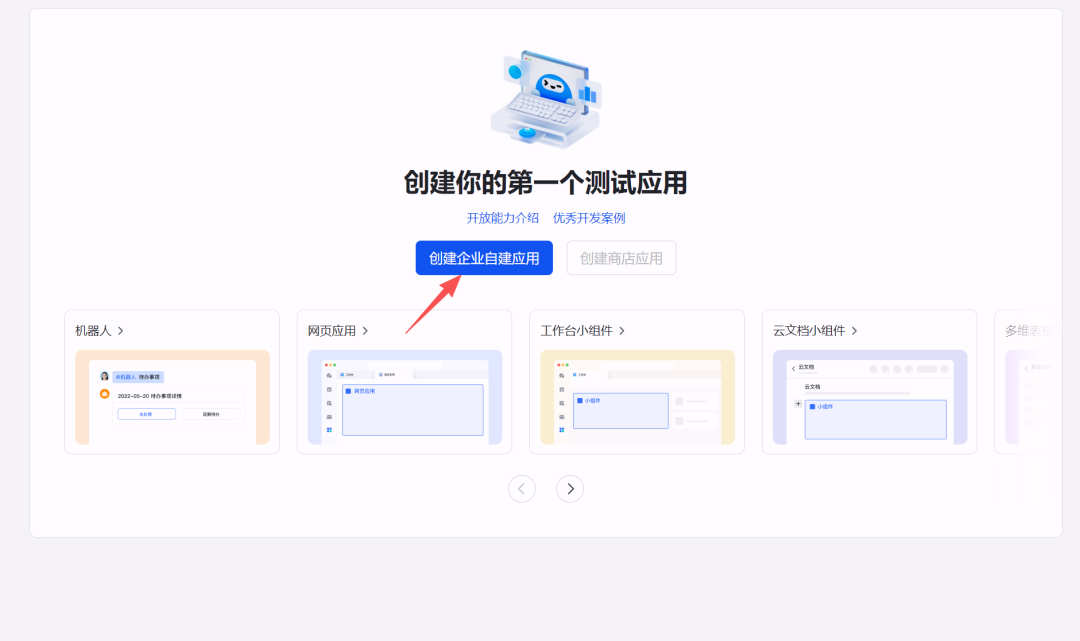This screenshot has width=1080, height=641.
Task: Click the back arrow in 云文档 preview
Action: point(794,369)
